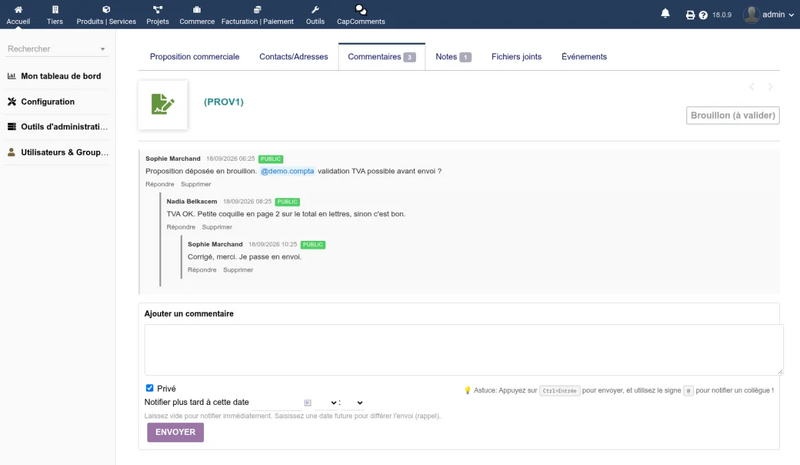The height and width of the screenshot is (465, 800).
Task: Click PUBLIC badge on the 06:25 comment
Action: 270,159
